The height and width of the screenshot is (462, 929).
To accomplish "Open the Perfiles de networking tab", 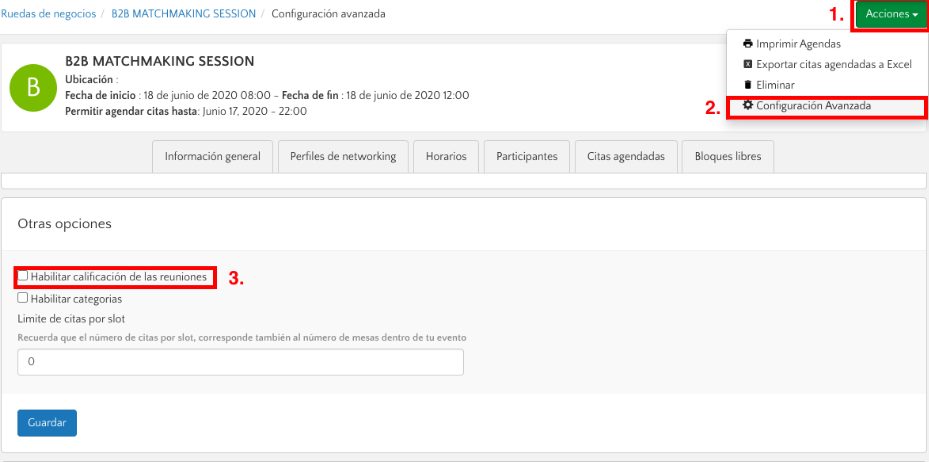I will 342,157.
